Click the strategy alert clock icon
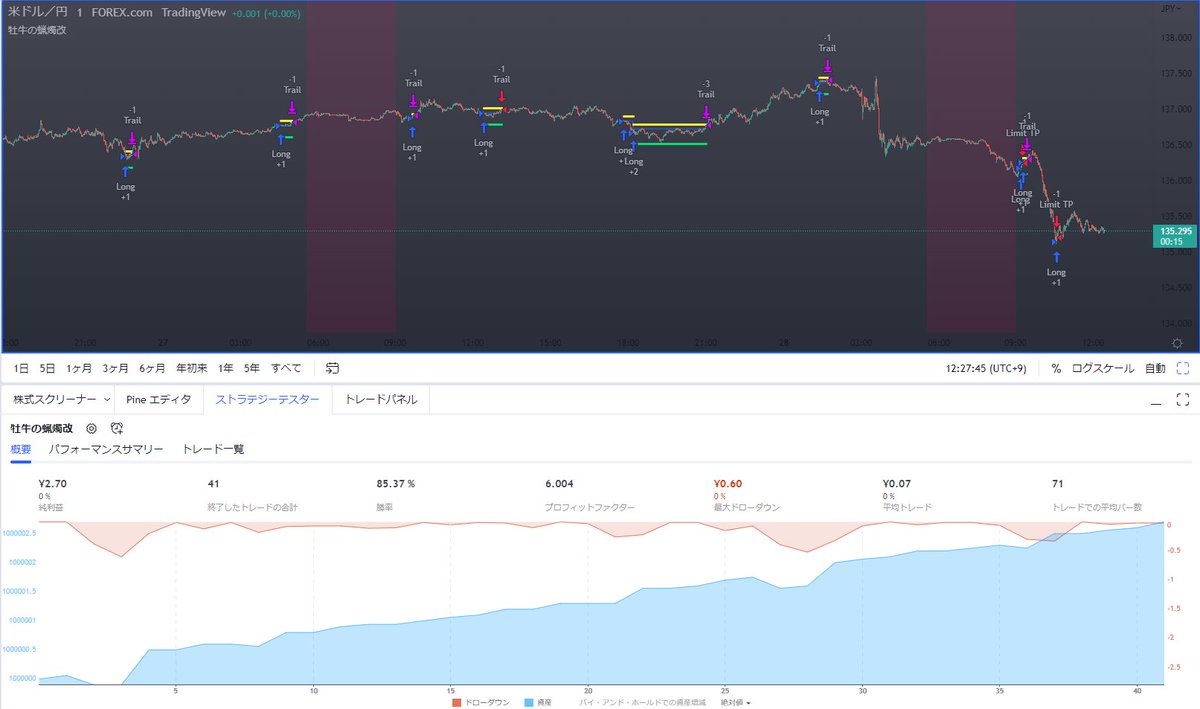The width and height of the screenshot is (1200, 709). (x=116, y=427)
